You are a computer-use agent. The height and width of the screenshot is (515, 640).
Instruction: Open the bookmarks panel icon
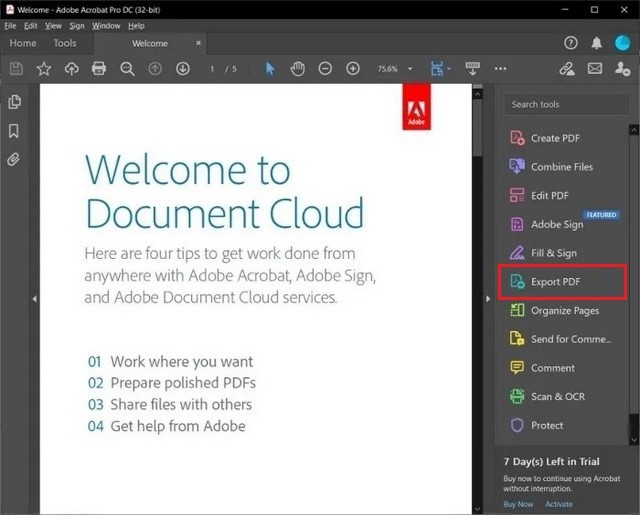(13, 131)
